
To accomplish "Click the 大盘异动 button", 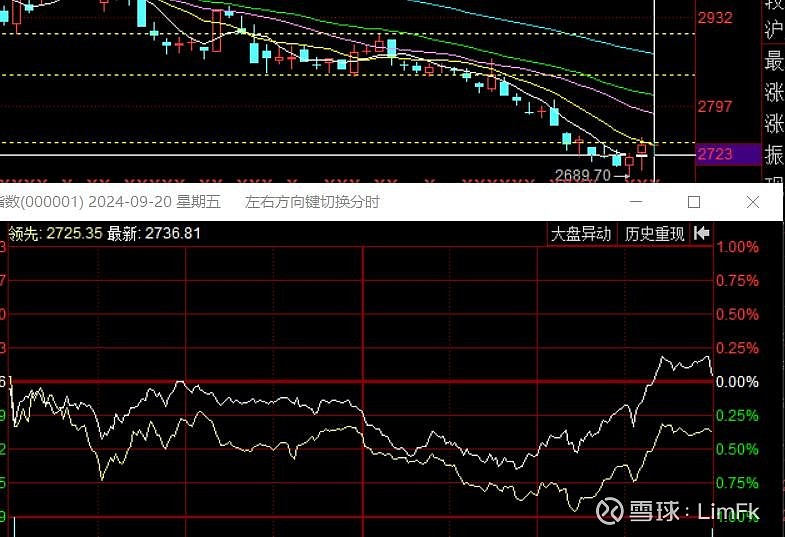I will pyautogui.click(x=581, y=234).
